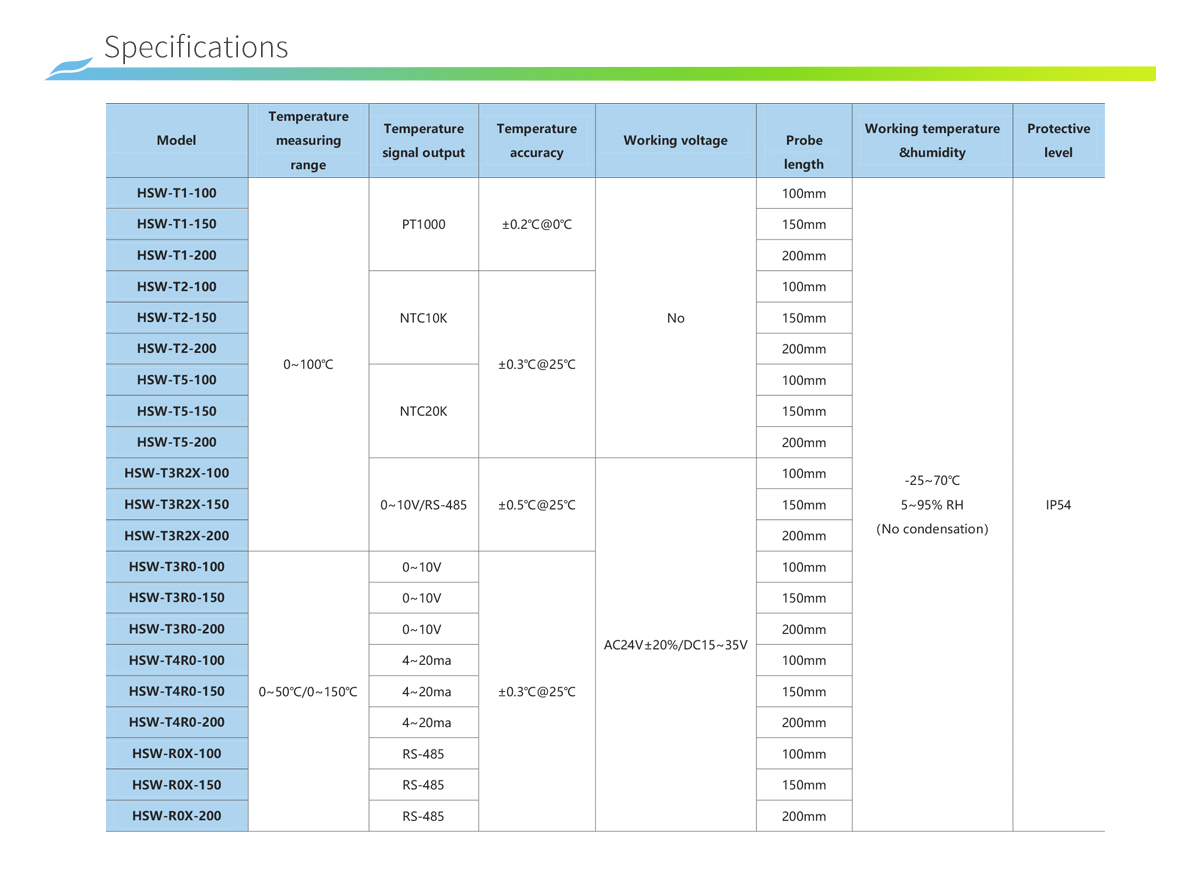Select the Working voltage column header
This screenshot has height=870, width=1200.
click(675, 141)
